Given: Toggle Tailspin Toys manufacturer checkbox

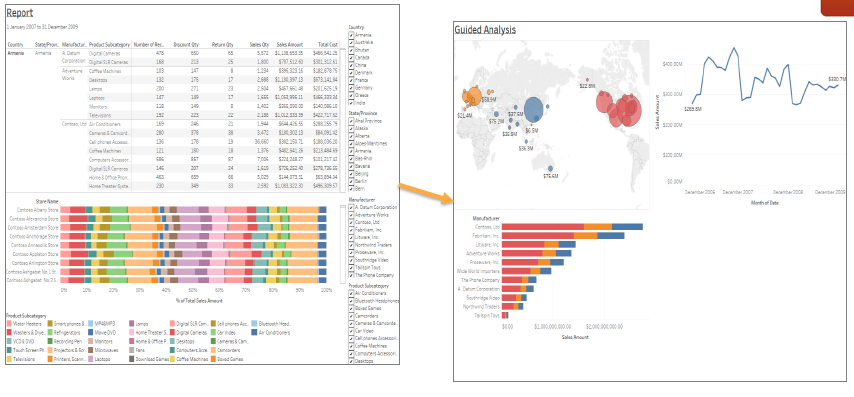Looking at the screenshot, I should pos(351,268).
